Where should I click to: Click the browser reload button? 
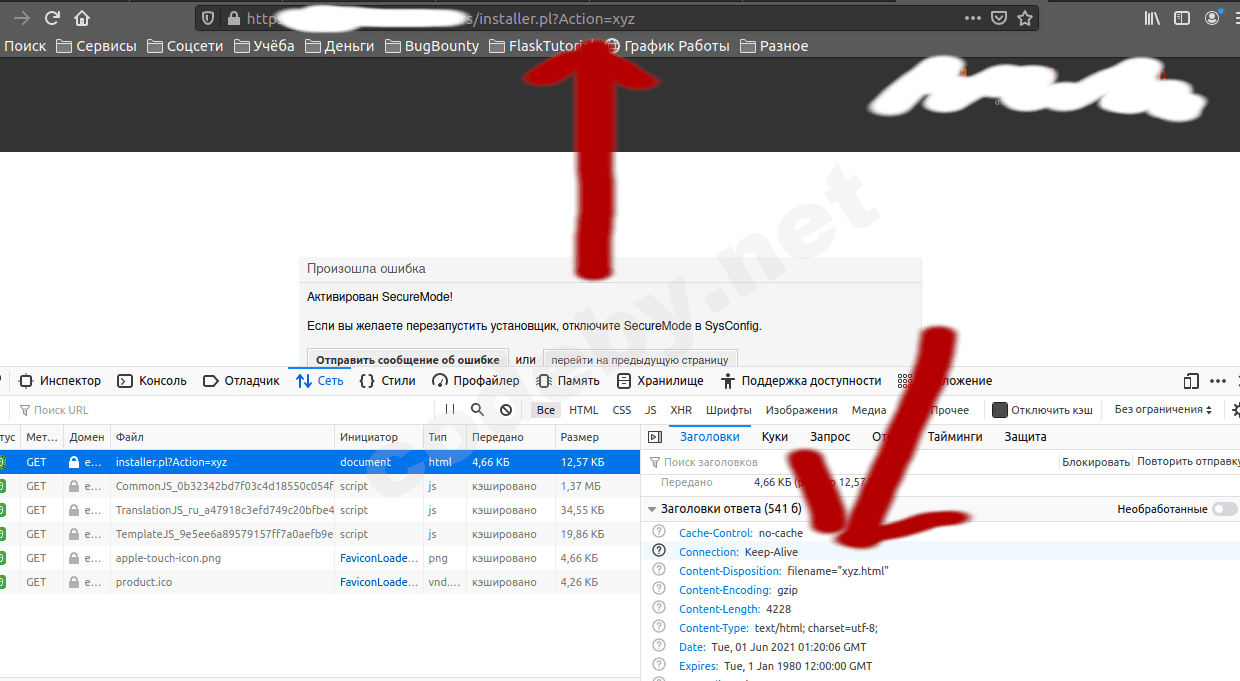click(x=53, y=18)
